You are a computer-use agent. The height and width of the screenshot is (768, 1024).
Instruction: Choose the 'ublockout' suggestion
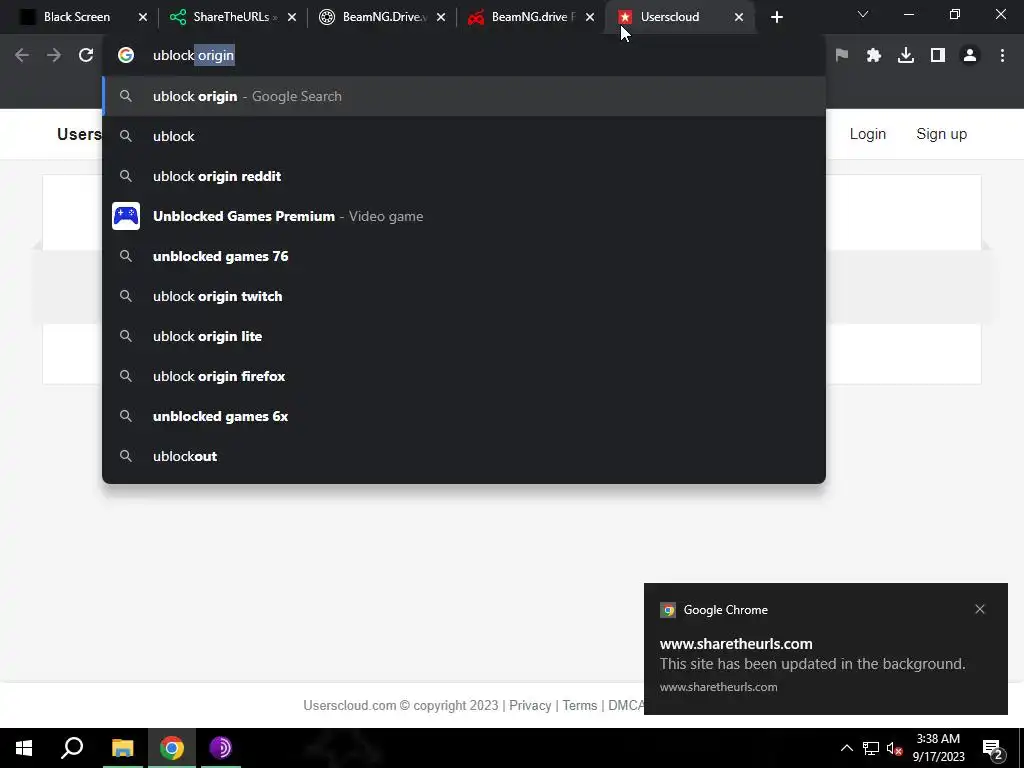pyautogui.click(x=464, y=456)
